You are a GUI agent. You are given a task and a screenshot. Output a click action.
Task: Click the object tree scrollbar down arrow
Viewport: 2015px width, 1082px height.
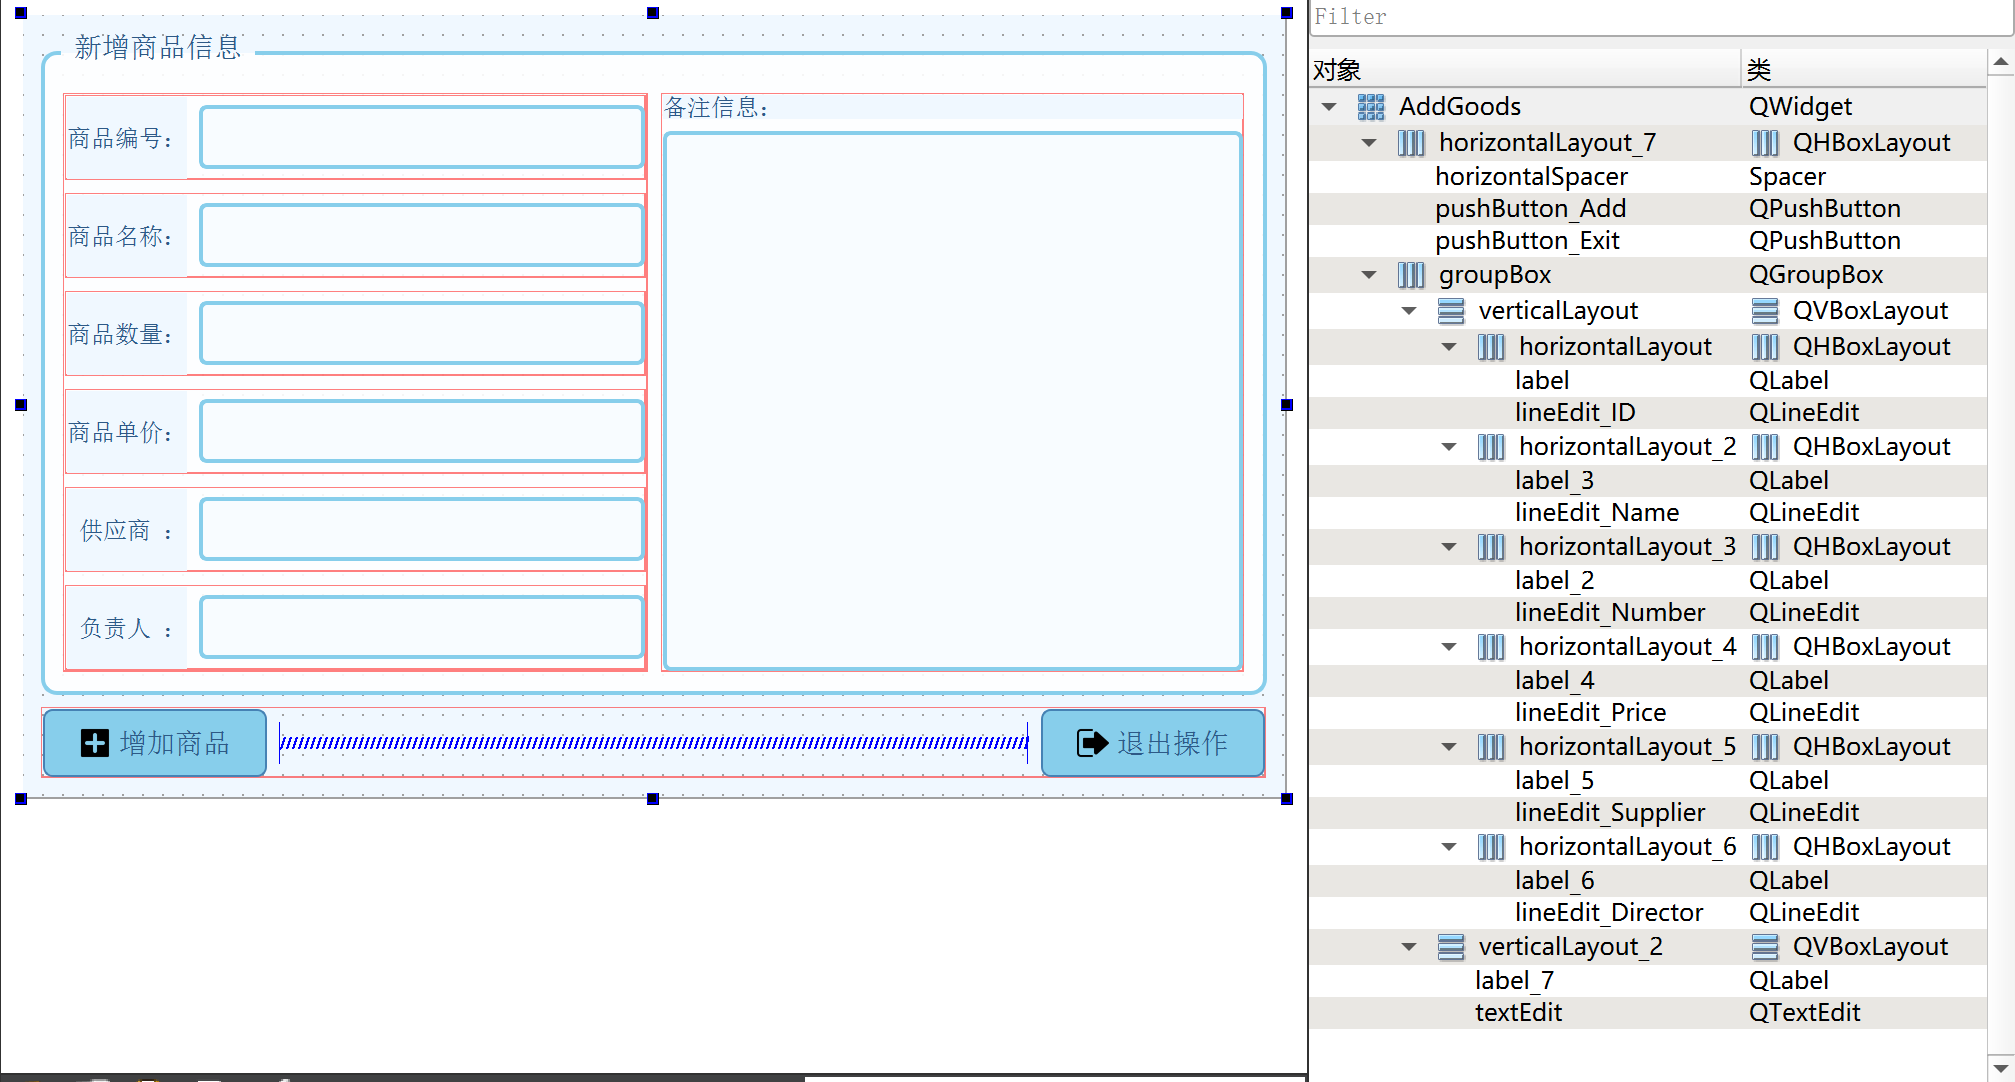tap(2000, 1067)
